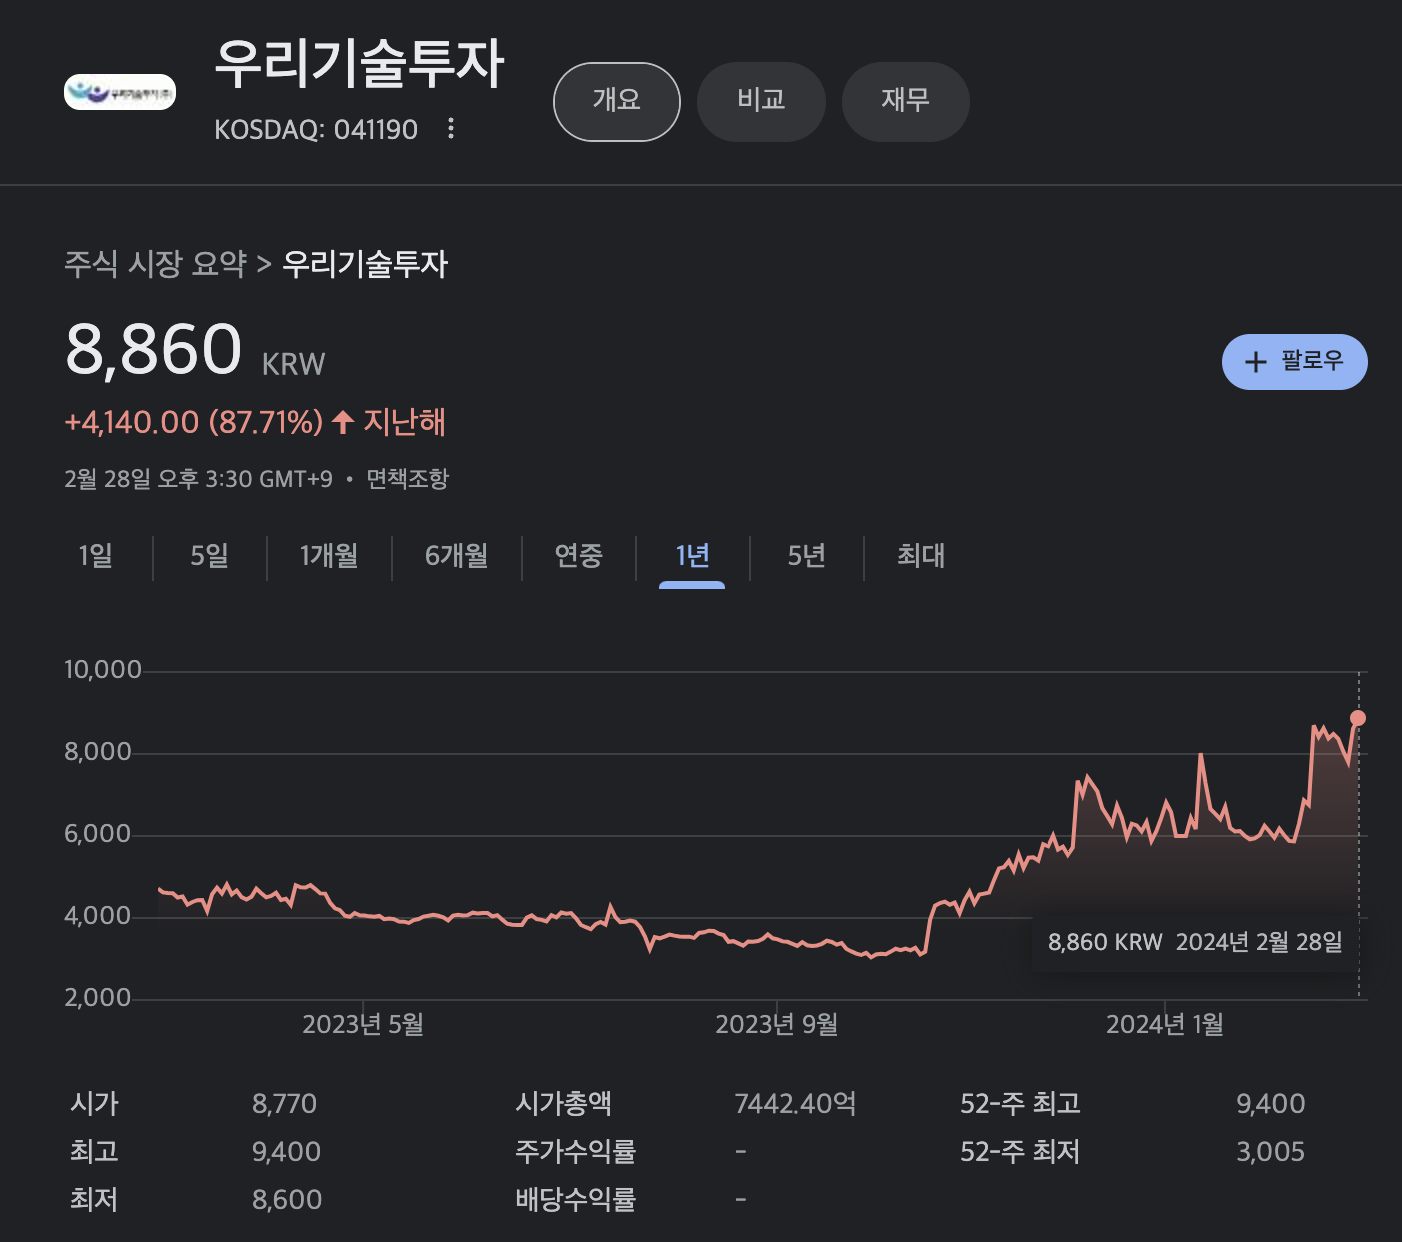
Task: Click the 10,000 y-axis label
Action: (x=103, y=670)
